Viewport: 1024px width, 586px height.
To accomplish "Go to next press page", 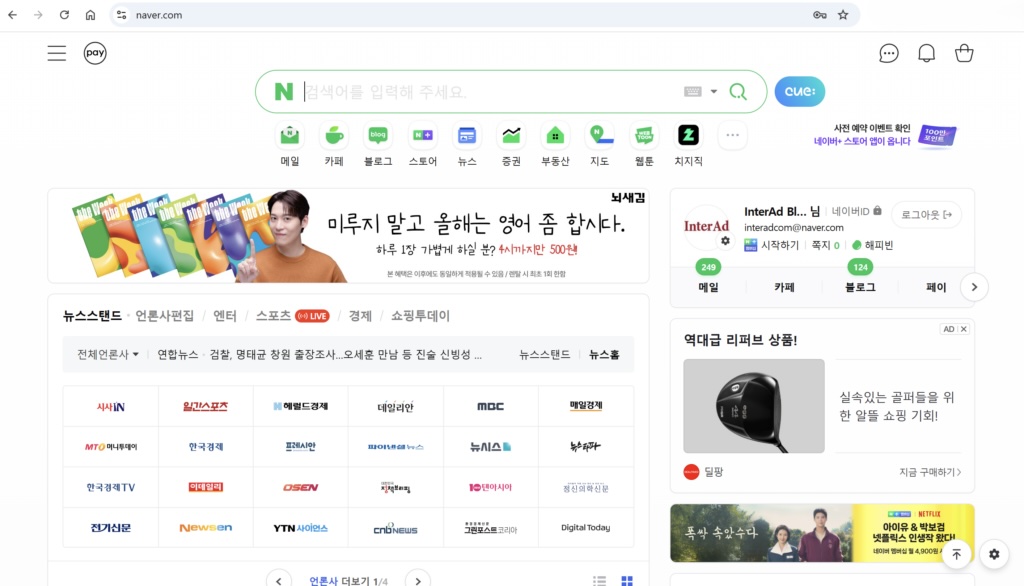I will click(418, 580).
